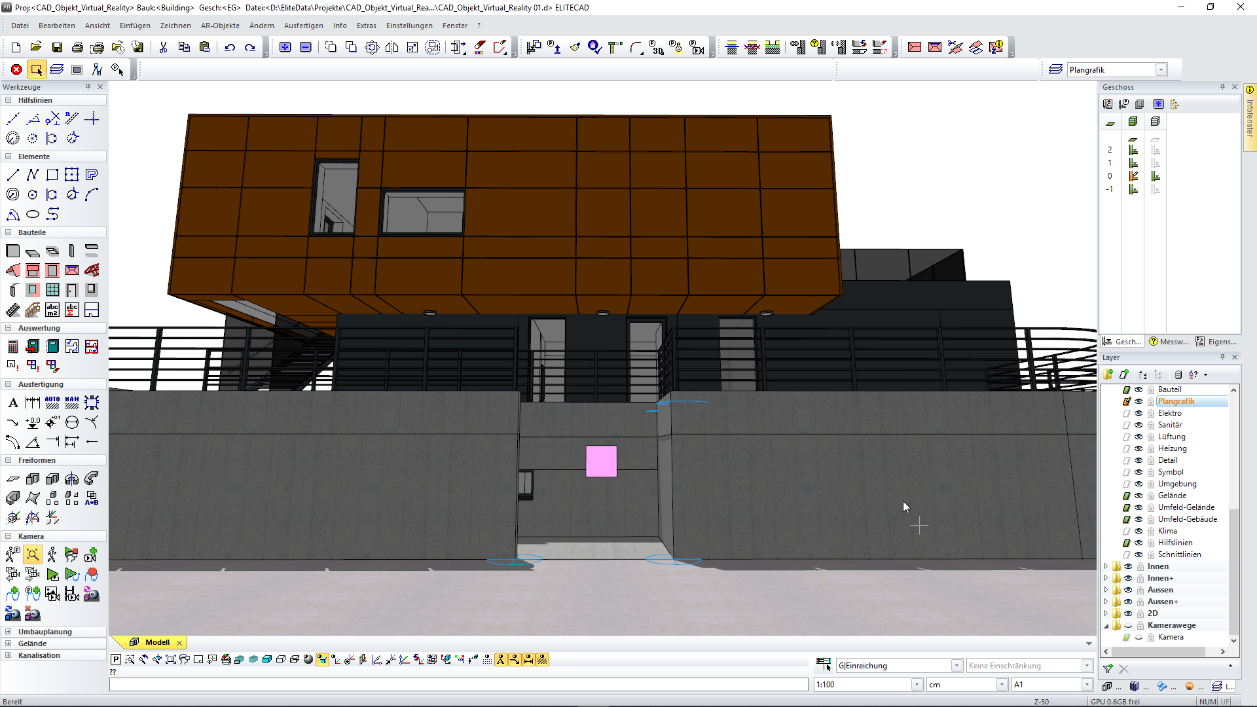
Task: Expand the Aussen layer group
Action: click(x=1106, y=590)
